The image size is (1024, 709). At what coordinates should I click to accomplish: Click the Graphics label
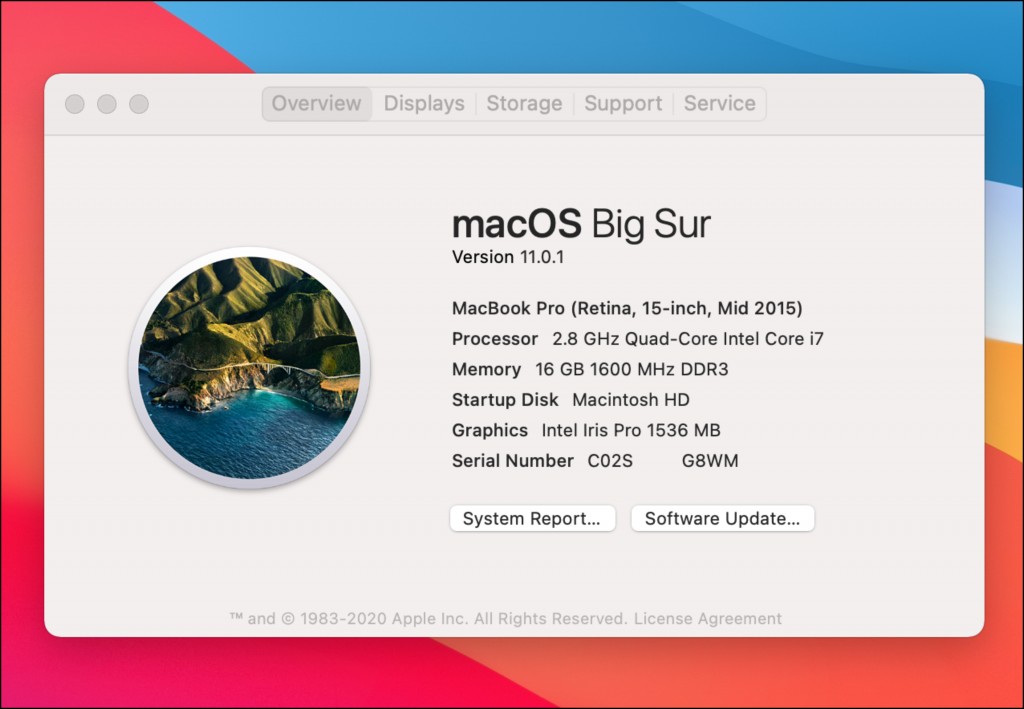490,430
